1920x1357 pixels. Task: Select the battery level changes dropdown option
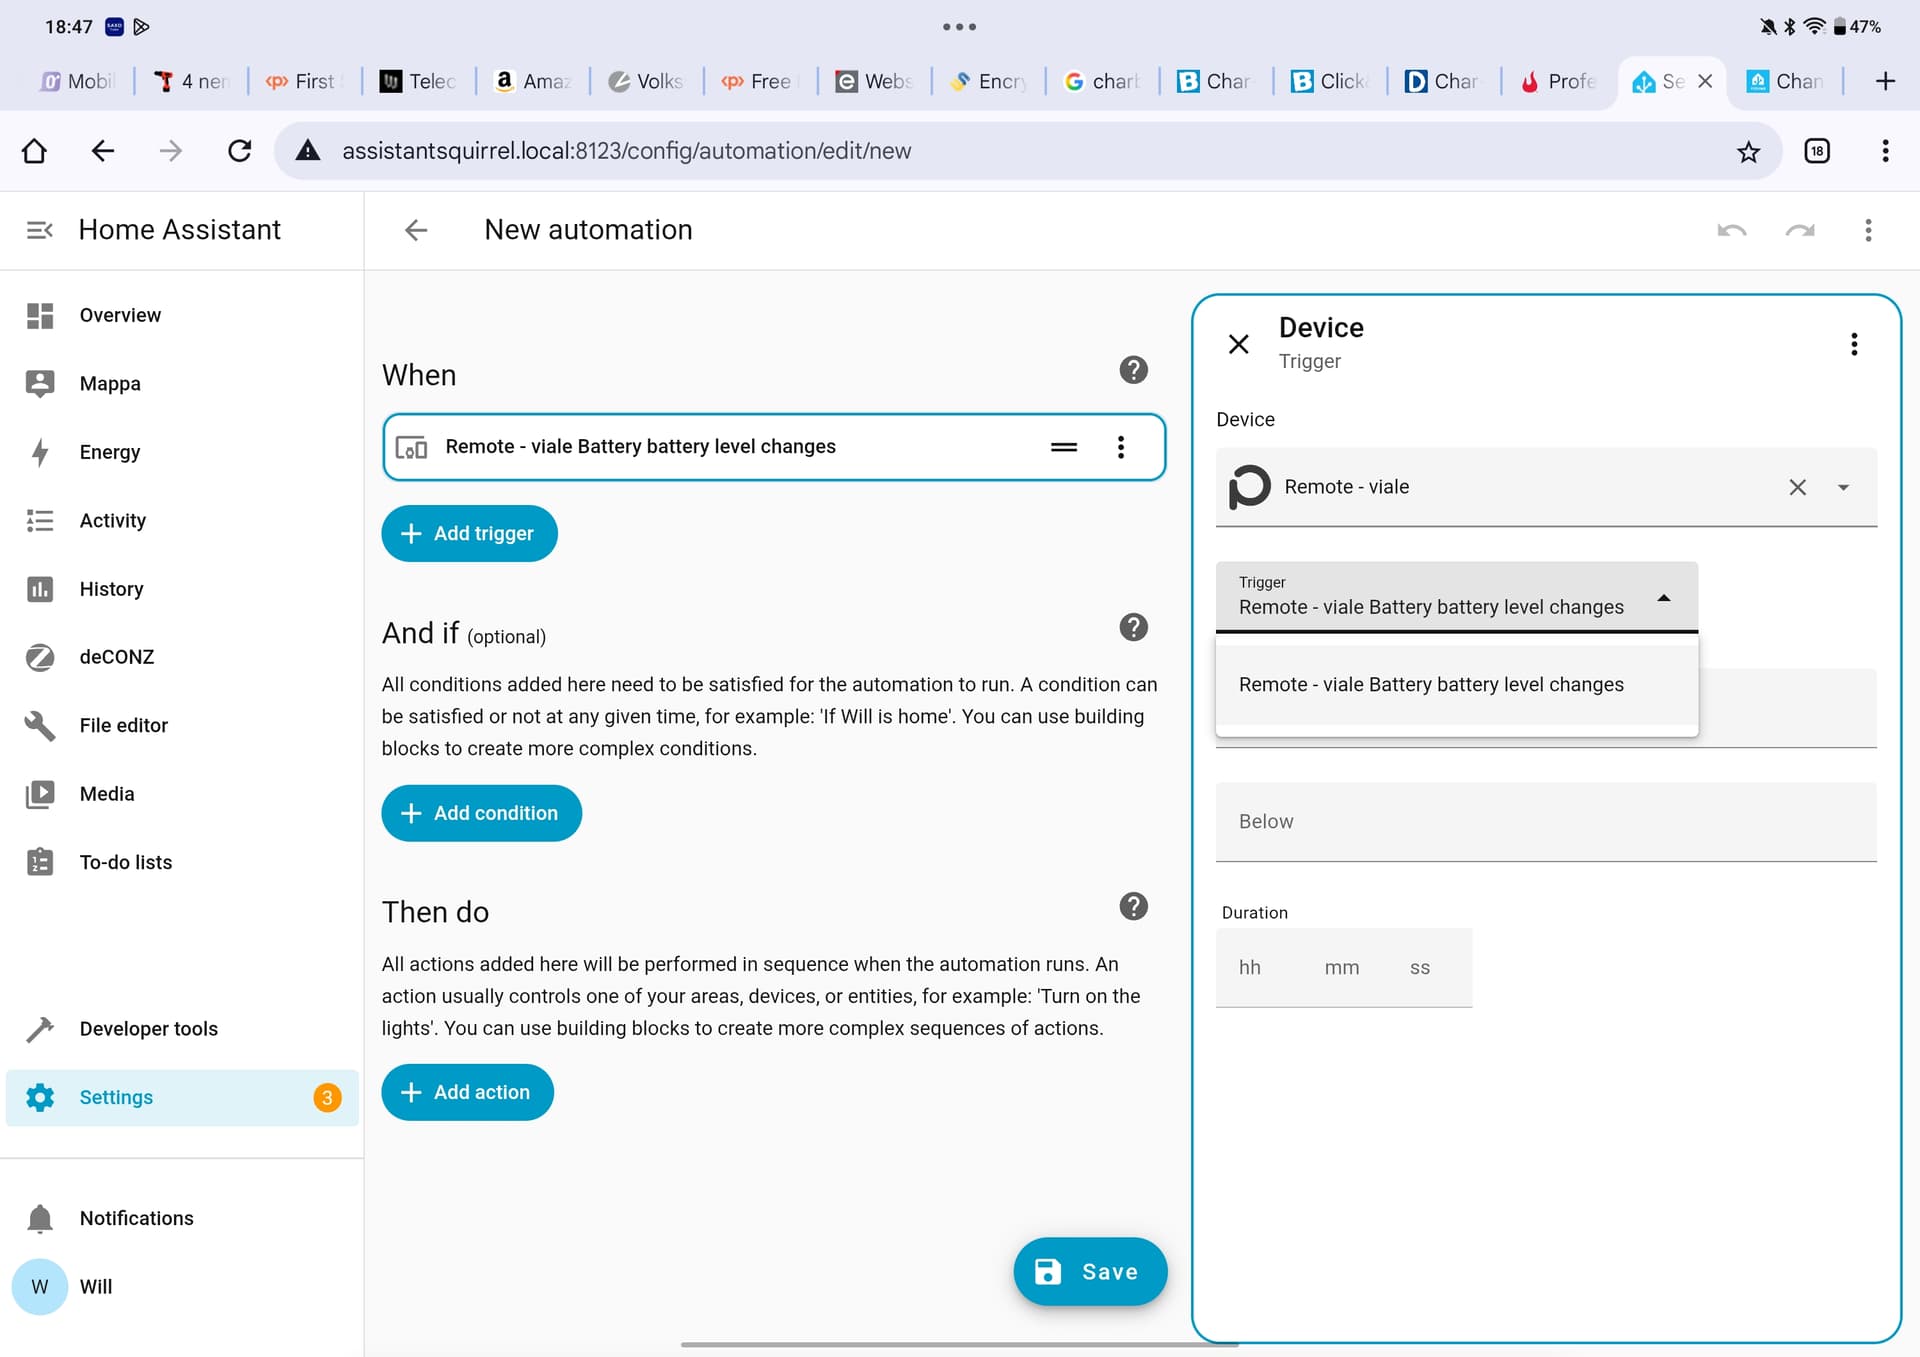tap(1430, 685)
